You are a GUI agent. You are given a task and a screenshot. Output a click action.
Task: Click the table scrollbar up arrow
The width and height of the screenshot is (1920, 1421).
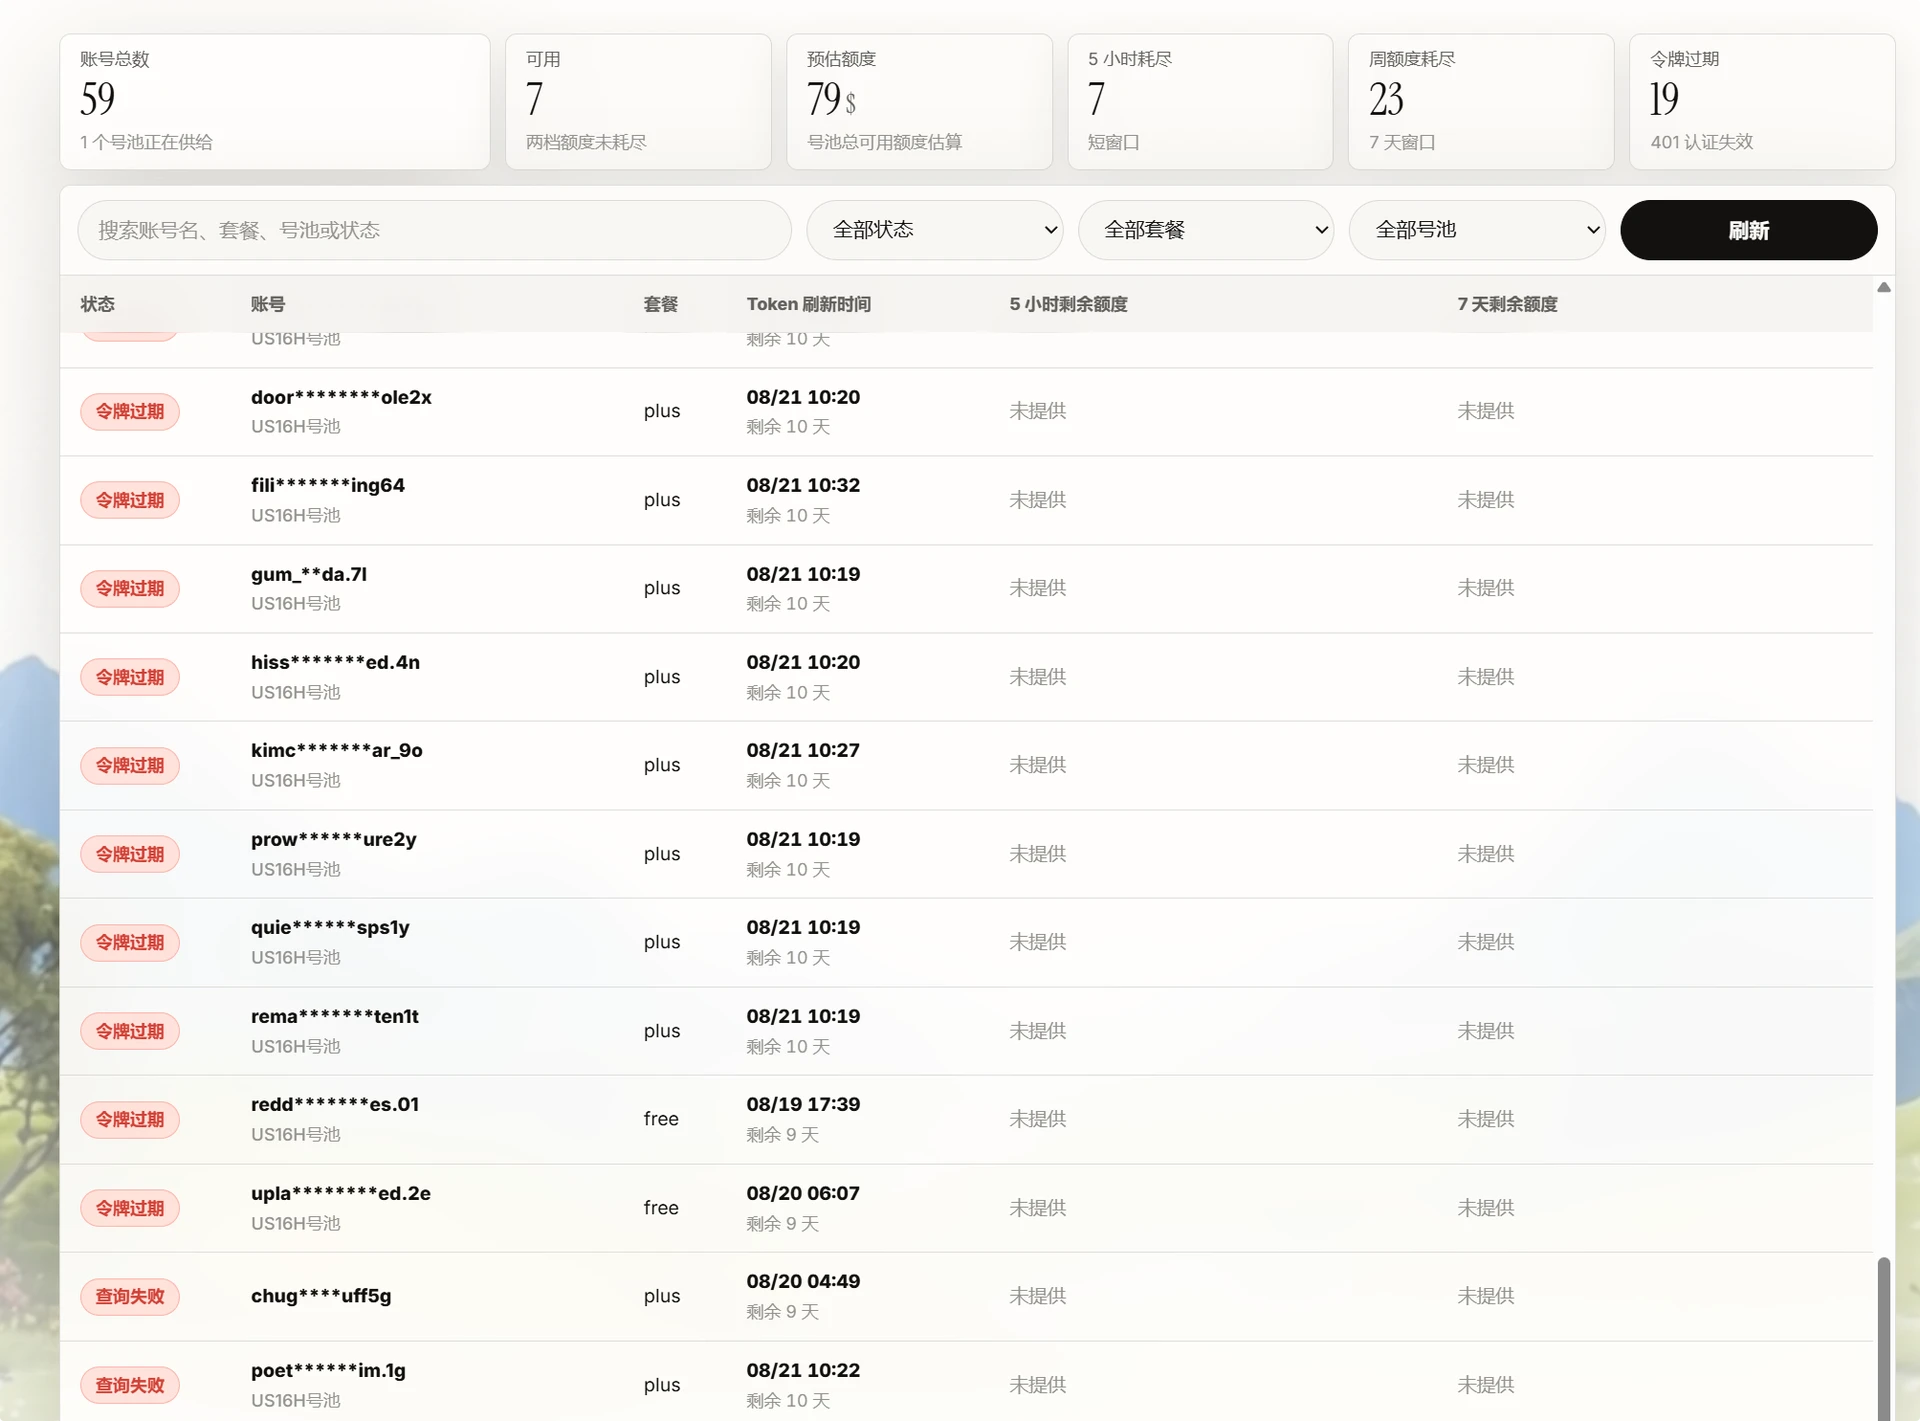(1884, 287)
